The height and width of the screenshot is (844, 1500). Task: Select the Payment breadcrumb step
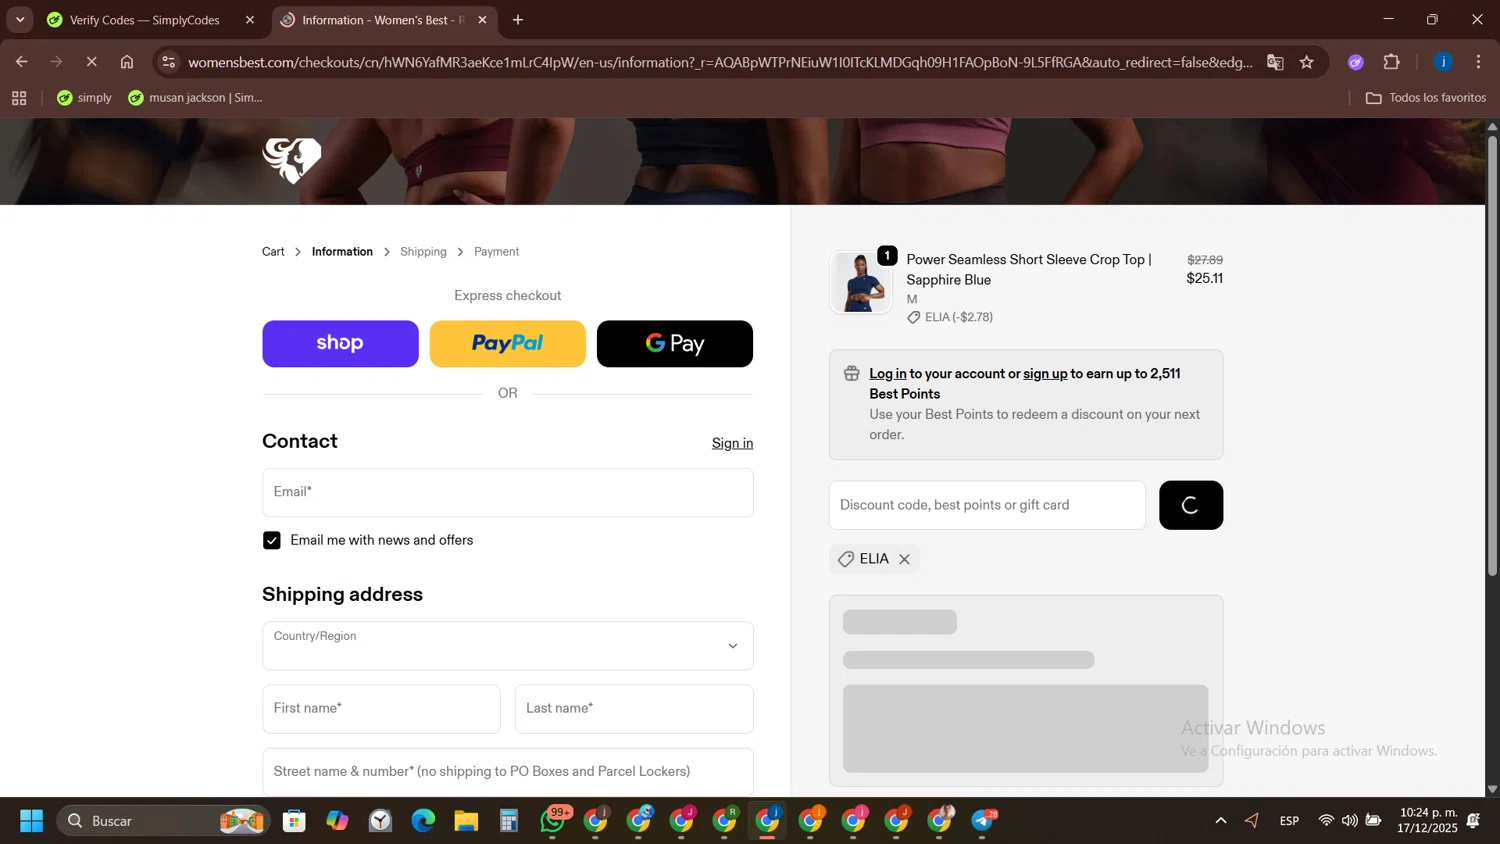(x=496, y=252)
